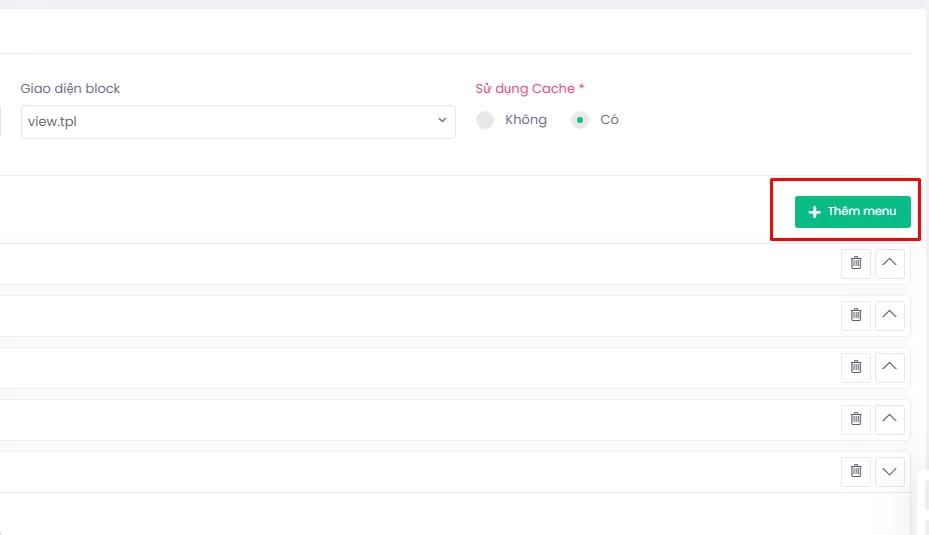Select the third menu row header bar
Viewport: 929px width, 535px height.
pyautogui.click(x=400, y=367)
